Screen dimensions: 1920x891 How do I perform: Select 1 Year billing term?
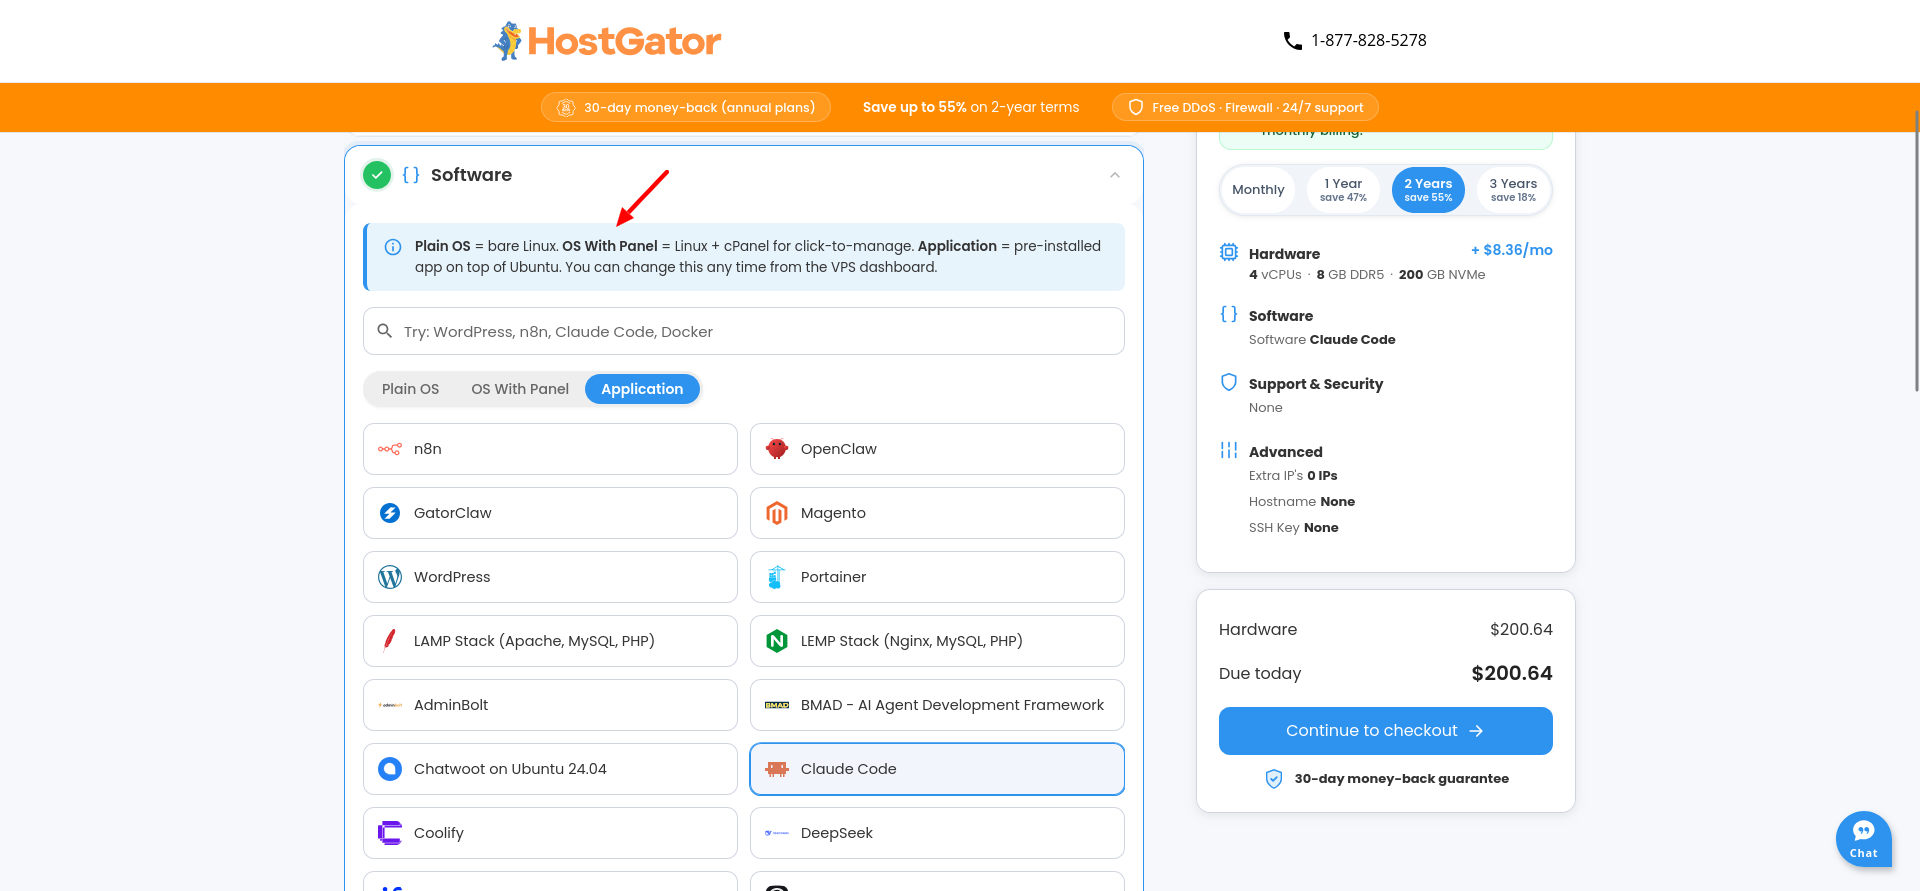point(1343,190)
